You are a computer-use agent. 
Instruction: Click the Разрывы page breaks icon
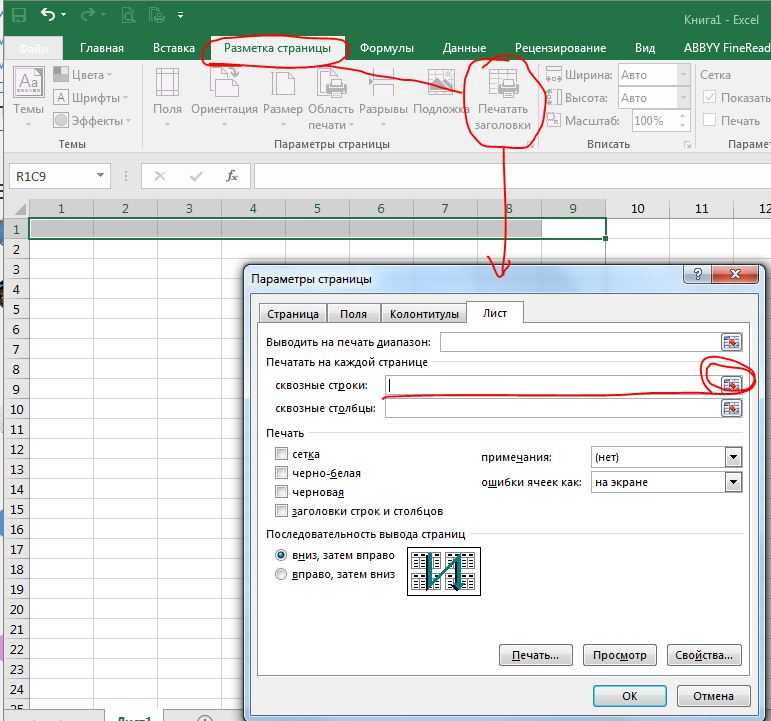383,84
